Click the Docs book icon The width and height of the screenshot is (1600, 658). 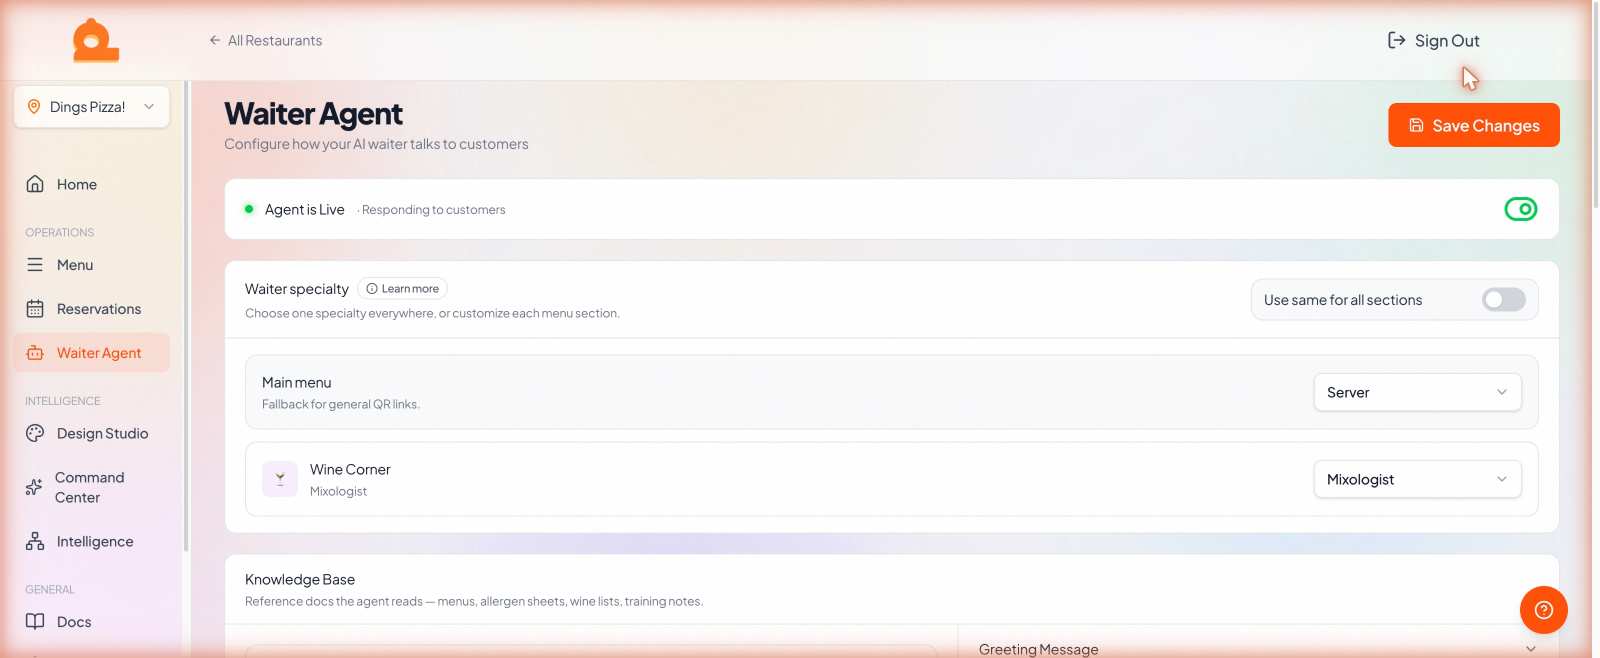[x=35, y=621]
